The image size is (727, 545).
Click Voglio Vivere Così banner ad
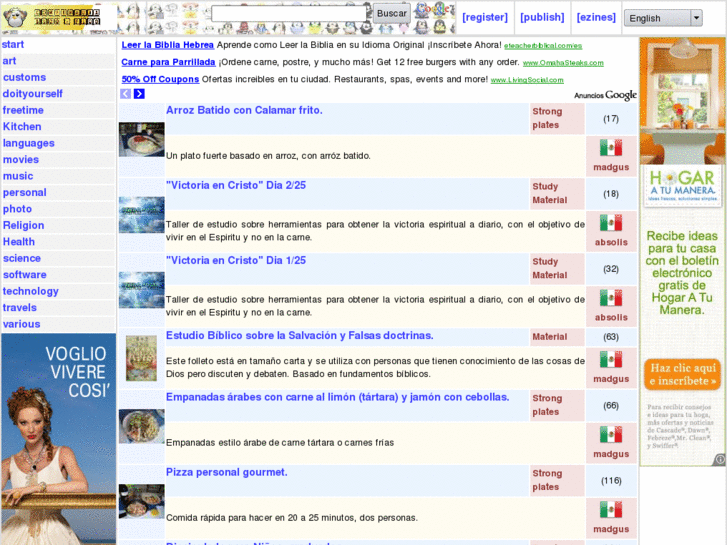[x=58, y=439]
